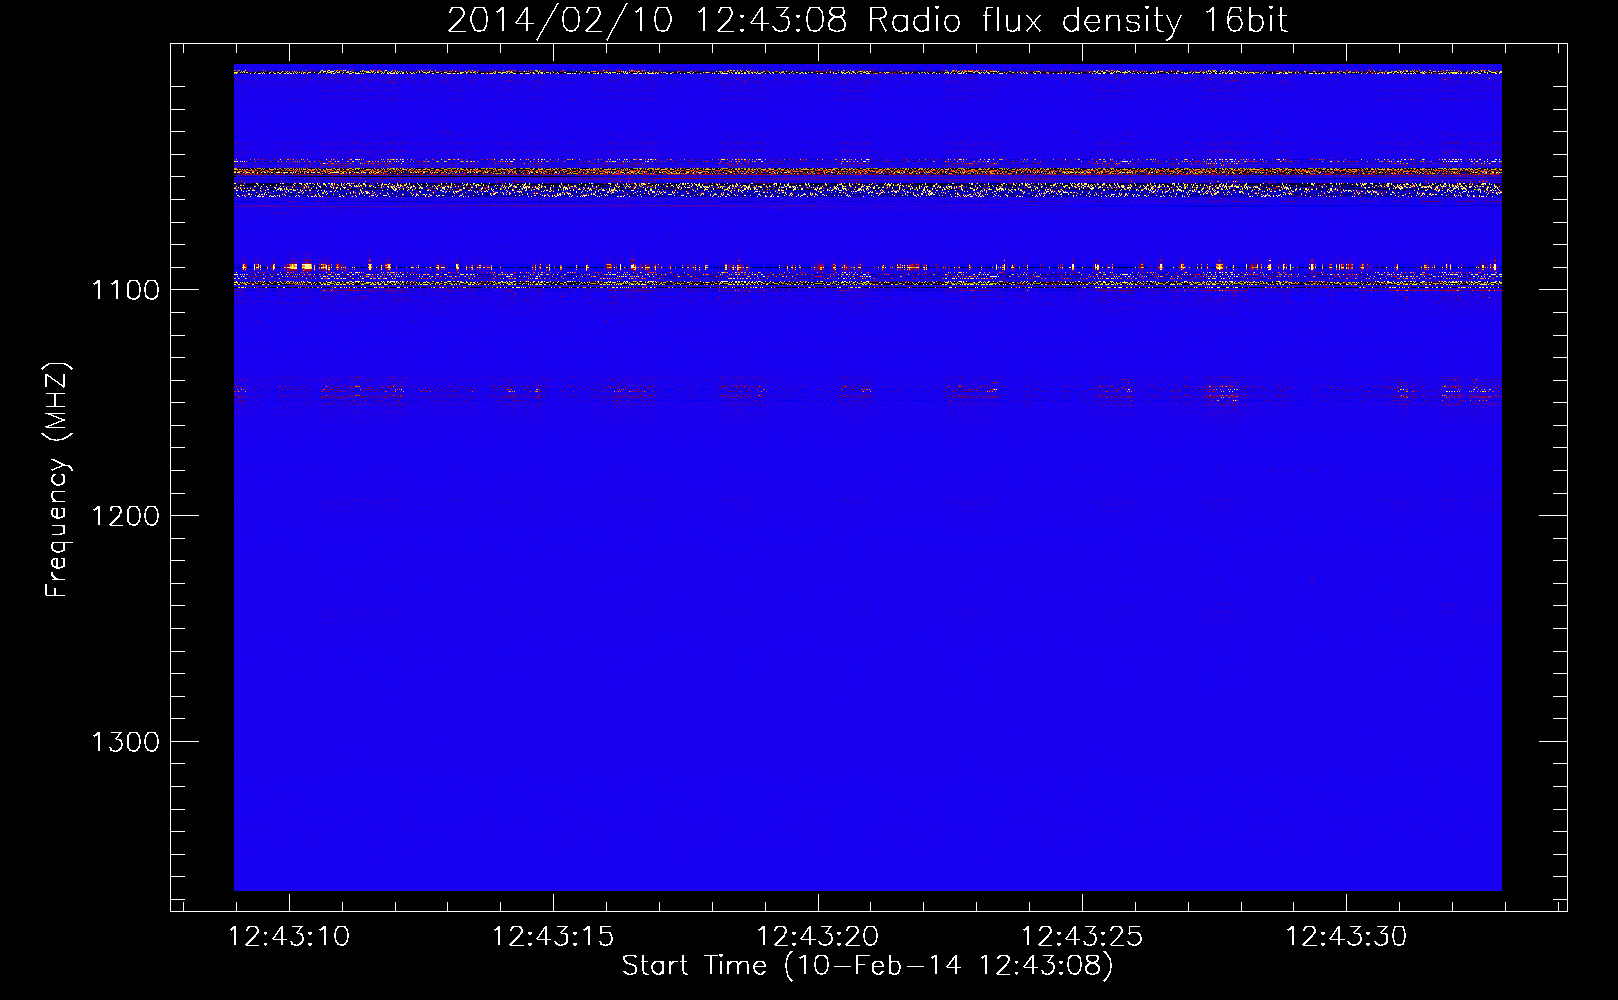This screenshot has width=1618, height=1000.
Task: Click the 12:43:30 time tick label
Action: pyautogui.click(x=1346, y=937)
